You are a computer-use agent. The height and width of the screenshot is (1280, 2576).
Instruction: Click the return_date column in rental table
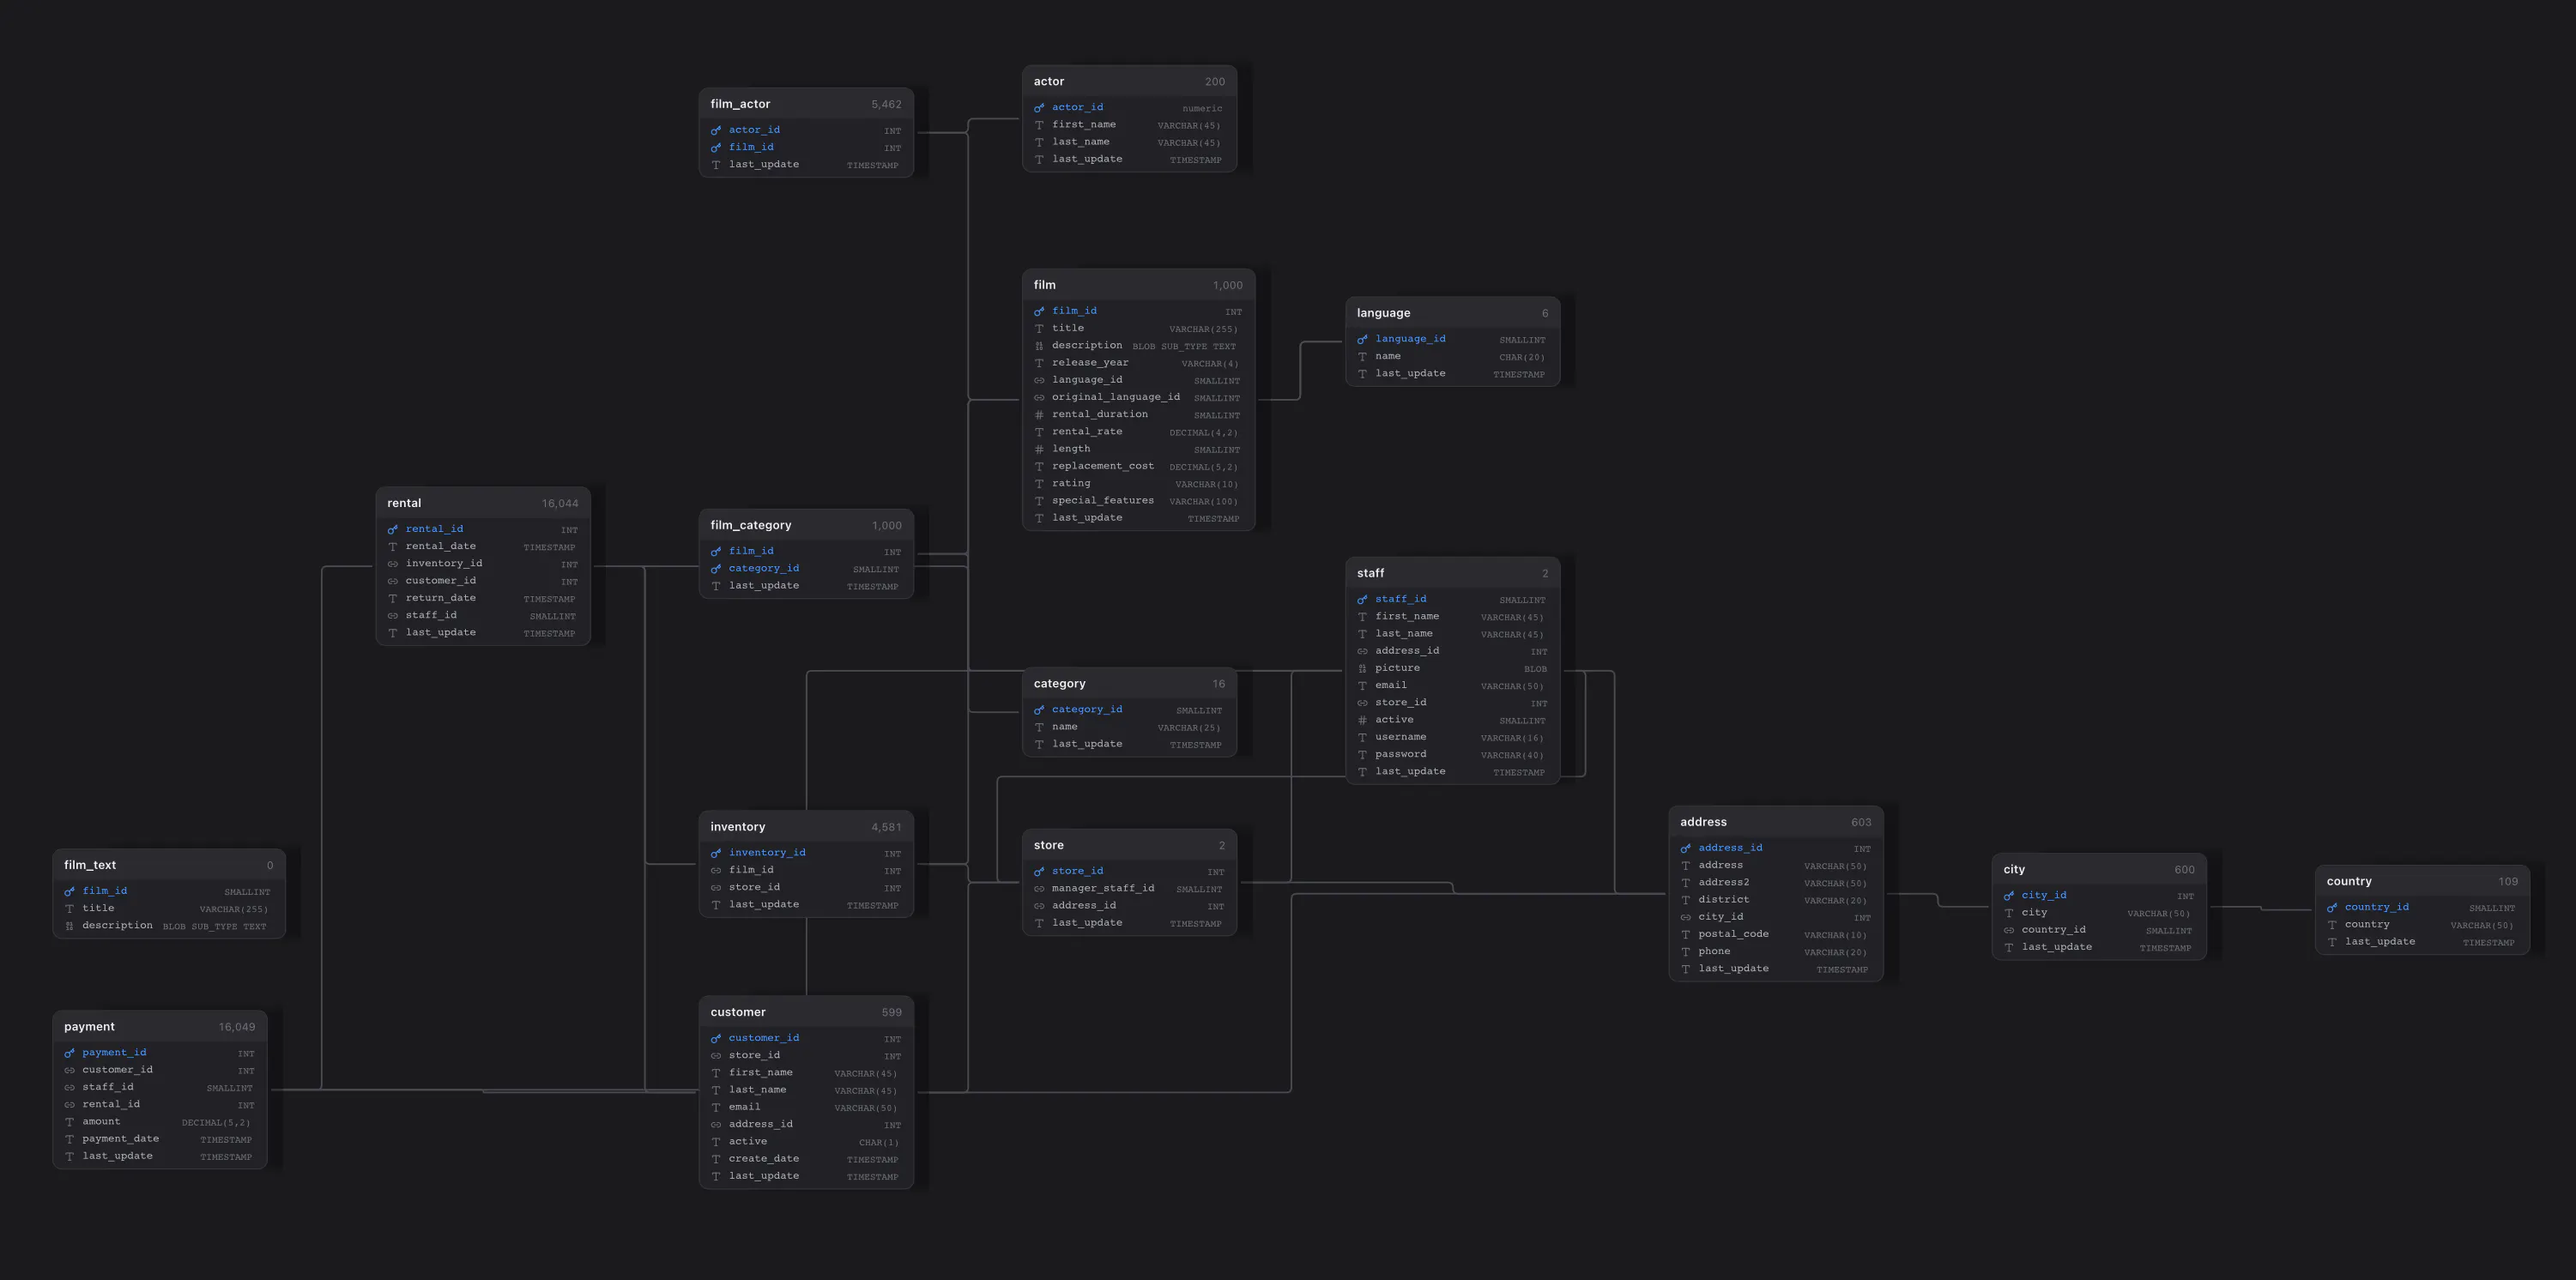click(483, 598)
